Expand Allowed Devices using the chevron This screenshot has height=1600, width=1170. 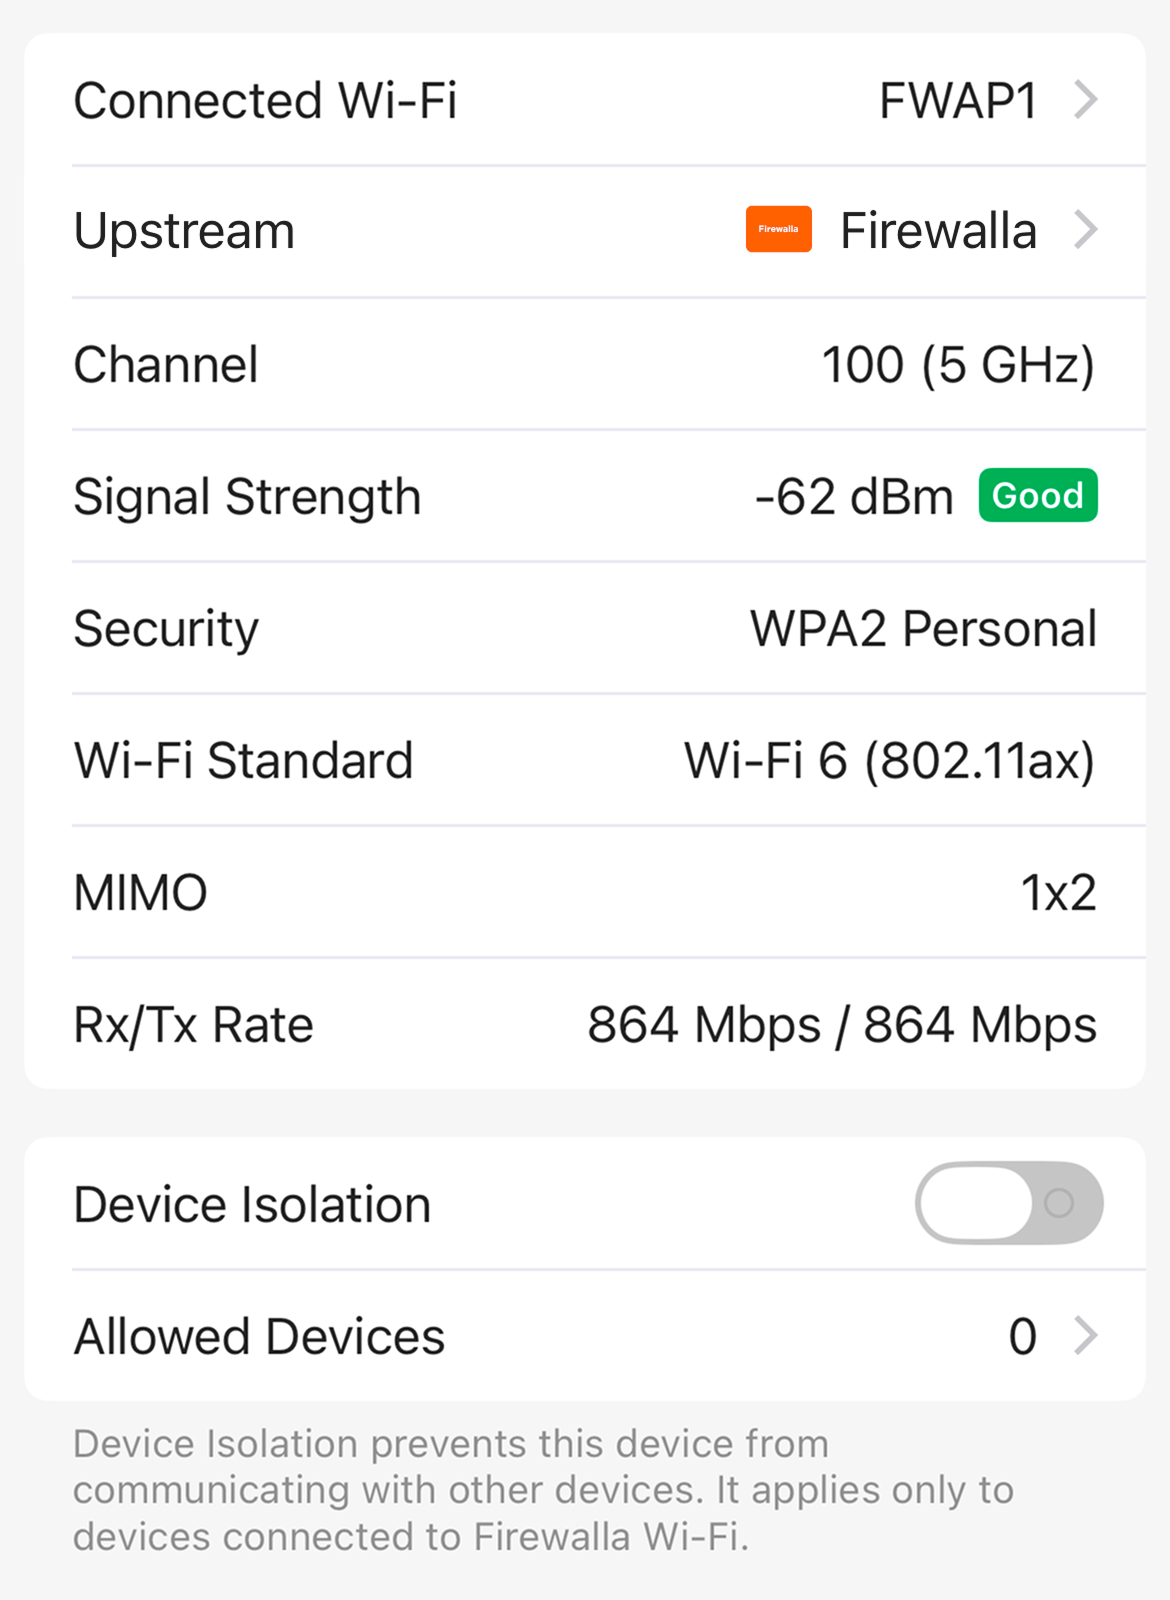coord(1086,1336)
